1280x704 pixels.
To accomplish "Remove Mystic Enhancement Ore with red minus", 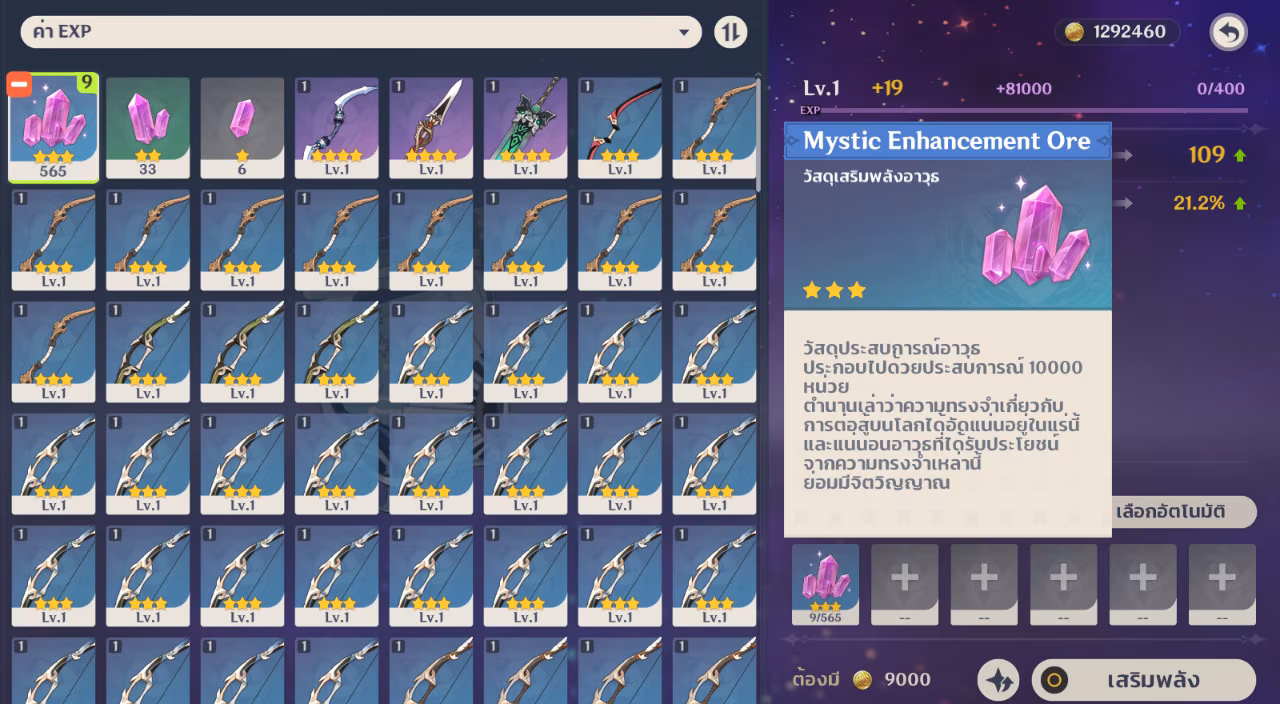I will coord(19,85).
